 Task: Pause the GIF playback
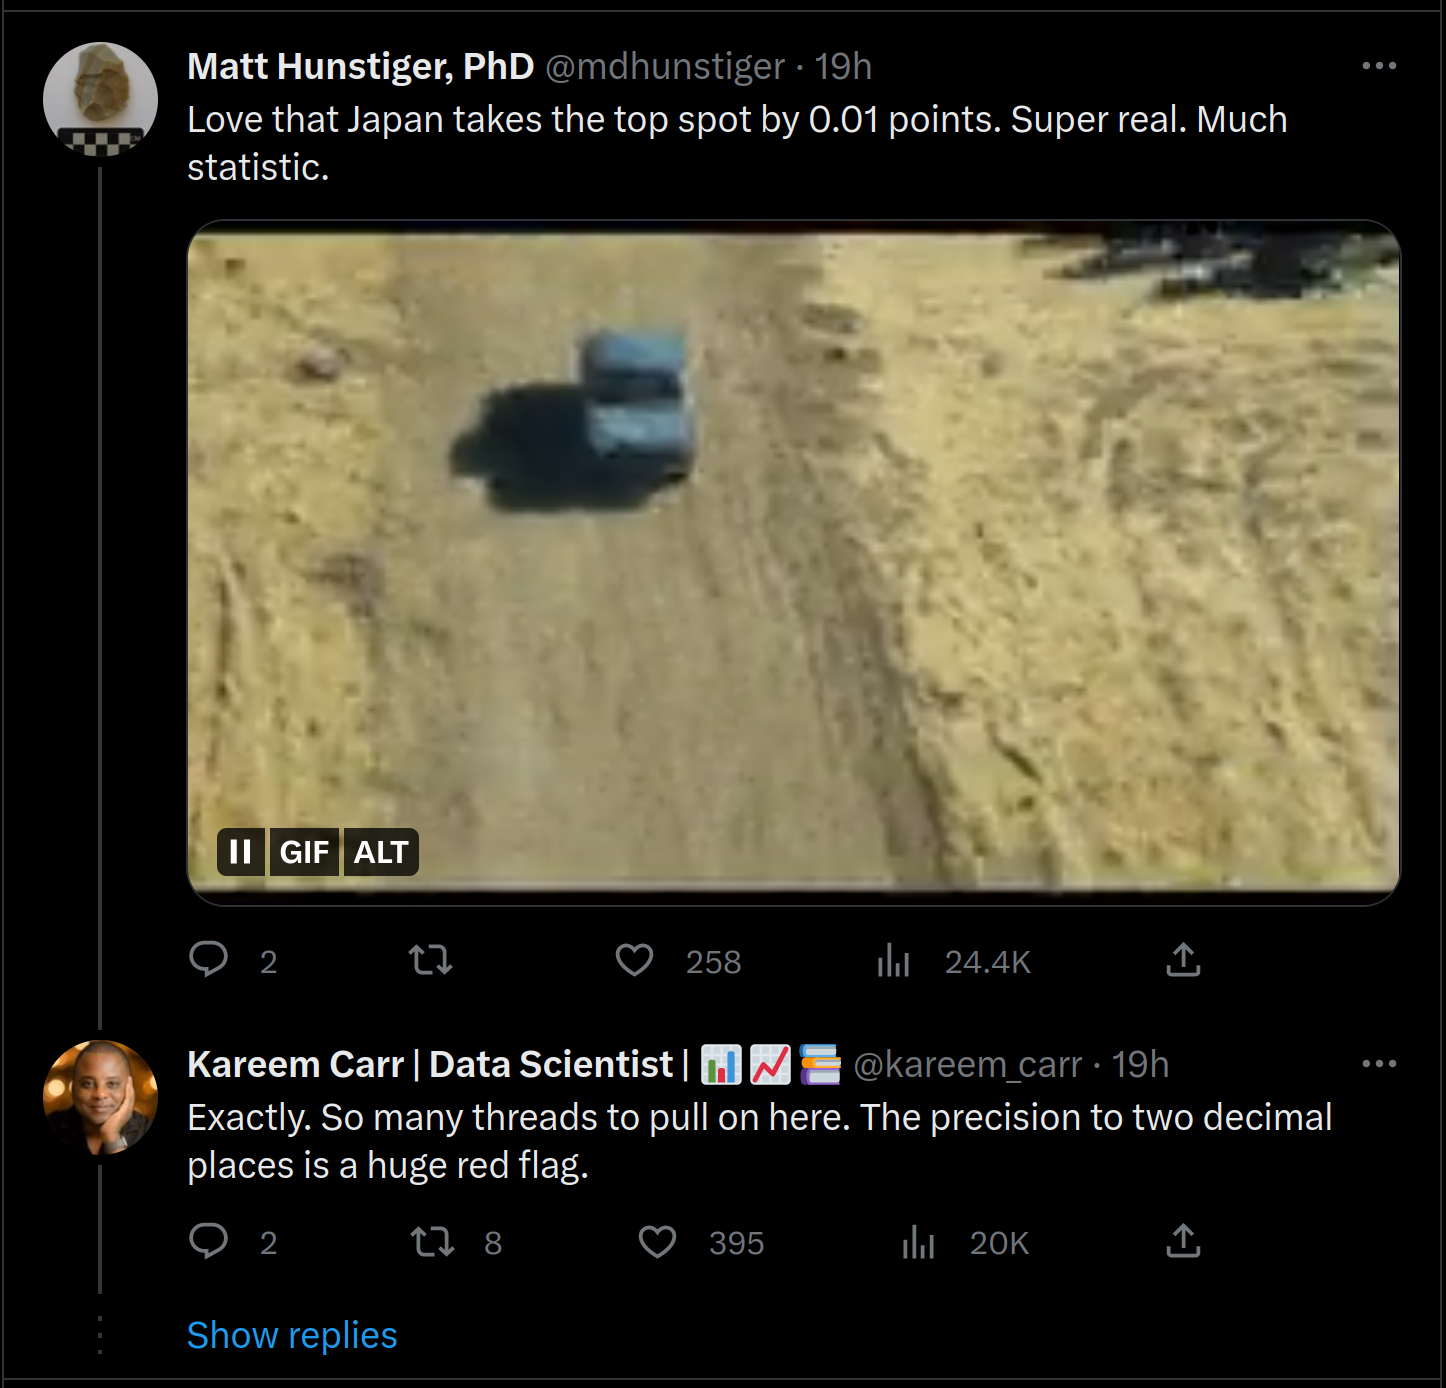pyautogui.click(x=241, y=852)
